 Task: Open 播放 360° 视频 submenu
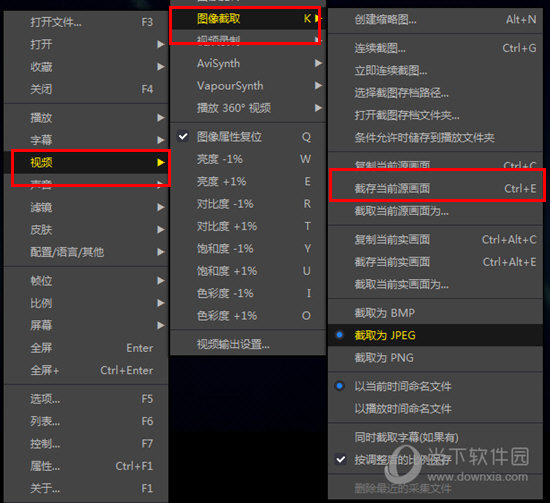point(248,108)
